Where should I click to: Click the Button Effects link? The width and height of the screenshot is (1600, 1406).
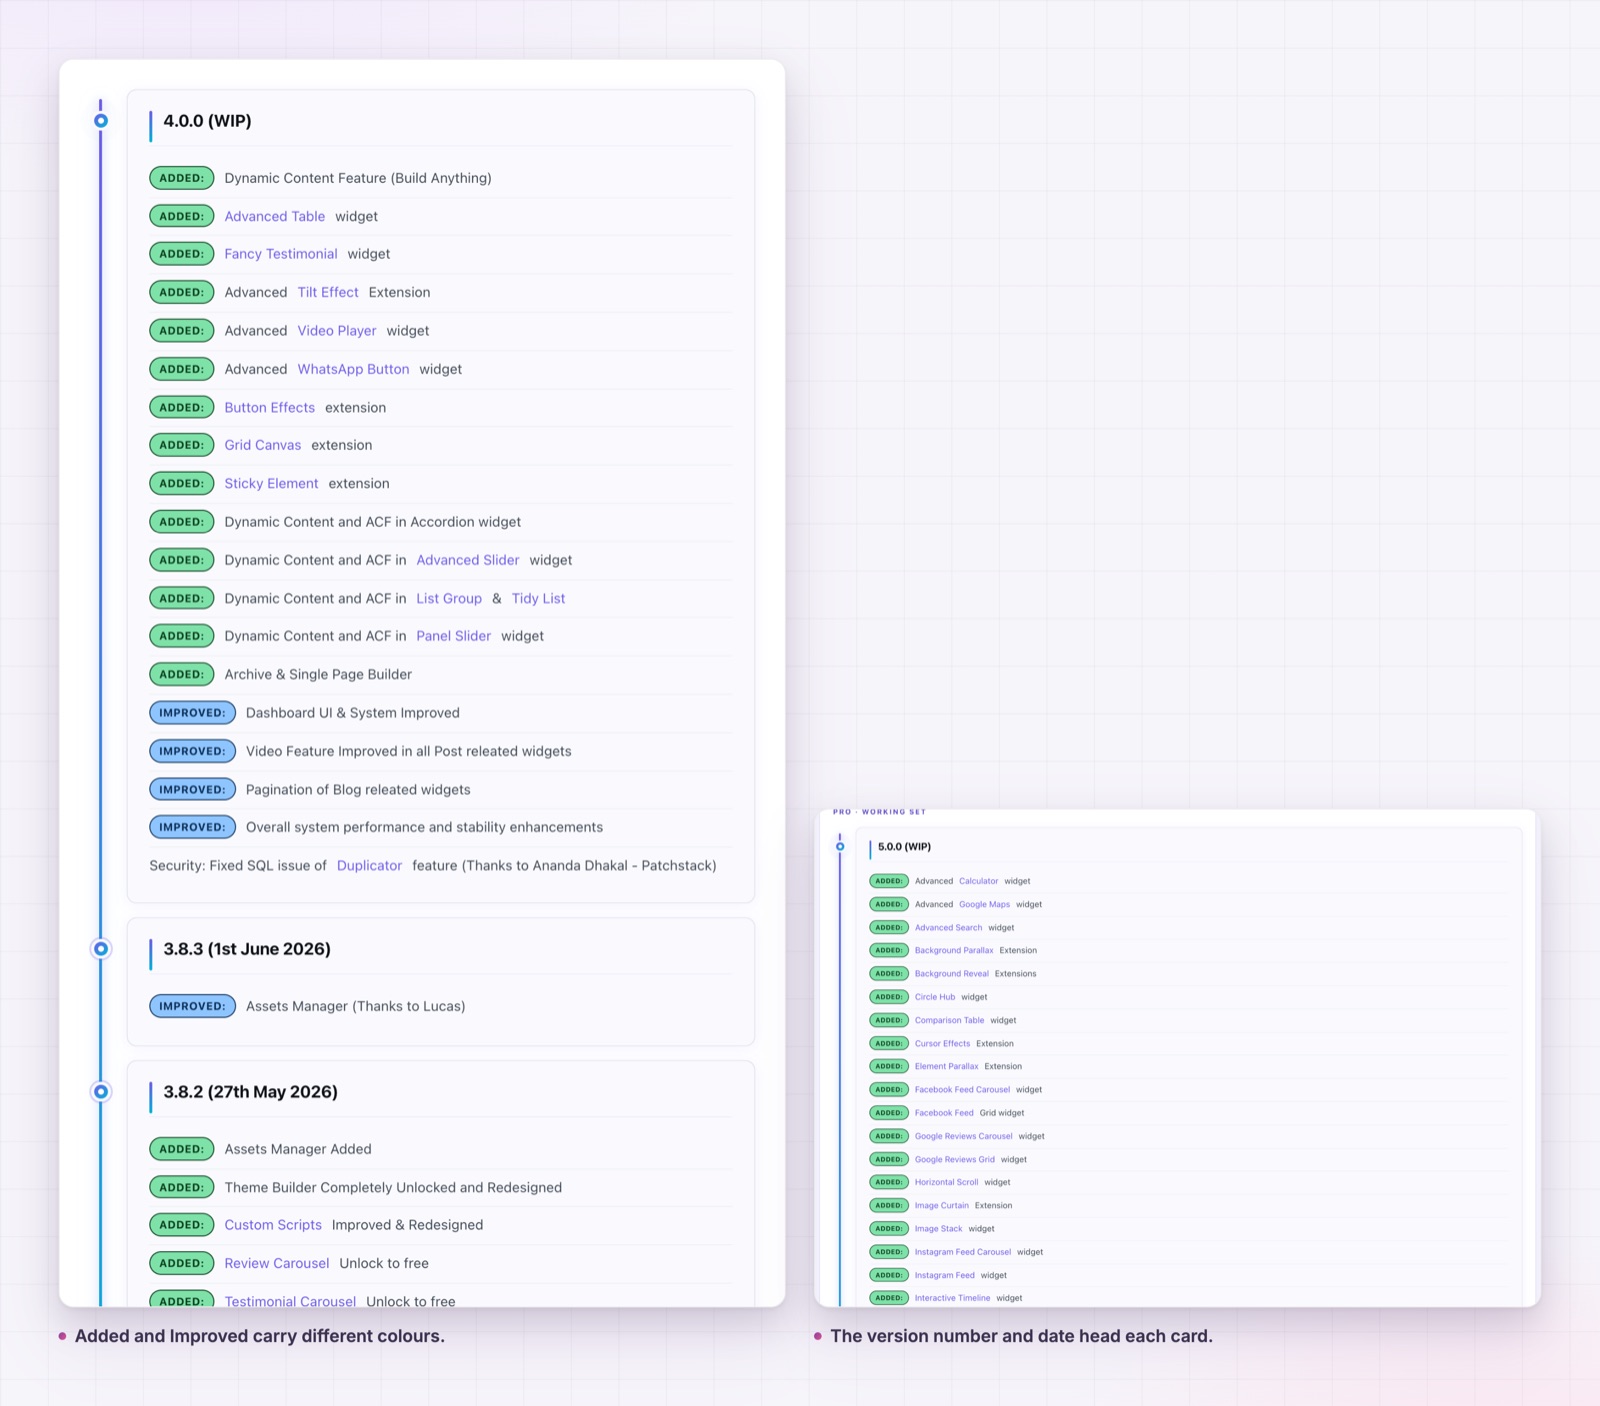(x=270, y=407)
